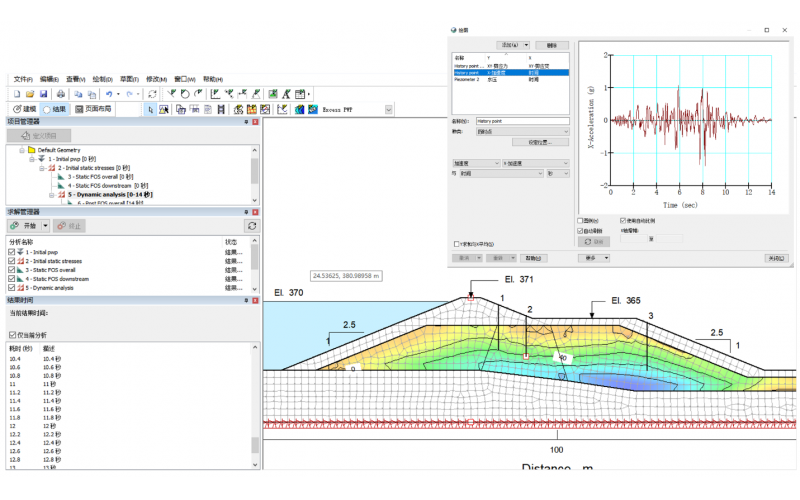Toggle the 仅当前分析 checkbox
800x500 pixels.
(11, 335)
